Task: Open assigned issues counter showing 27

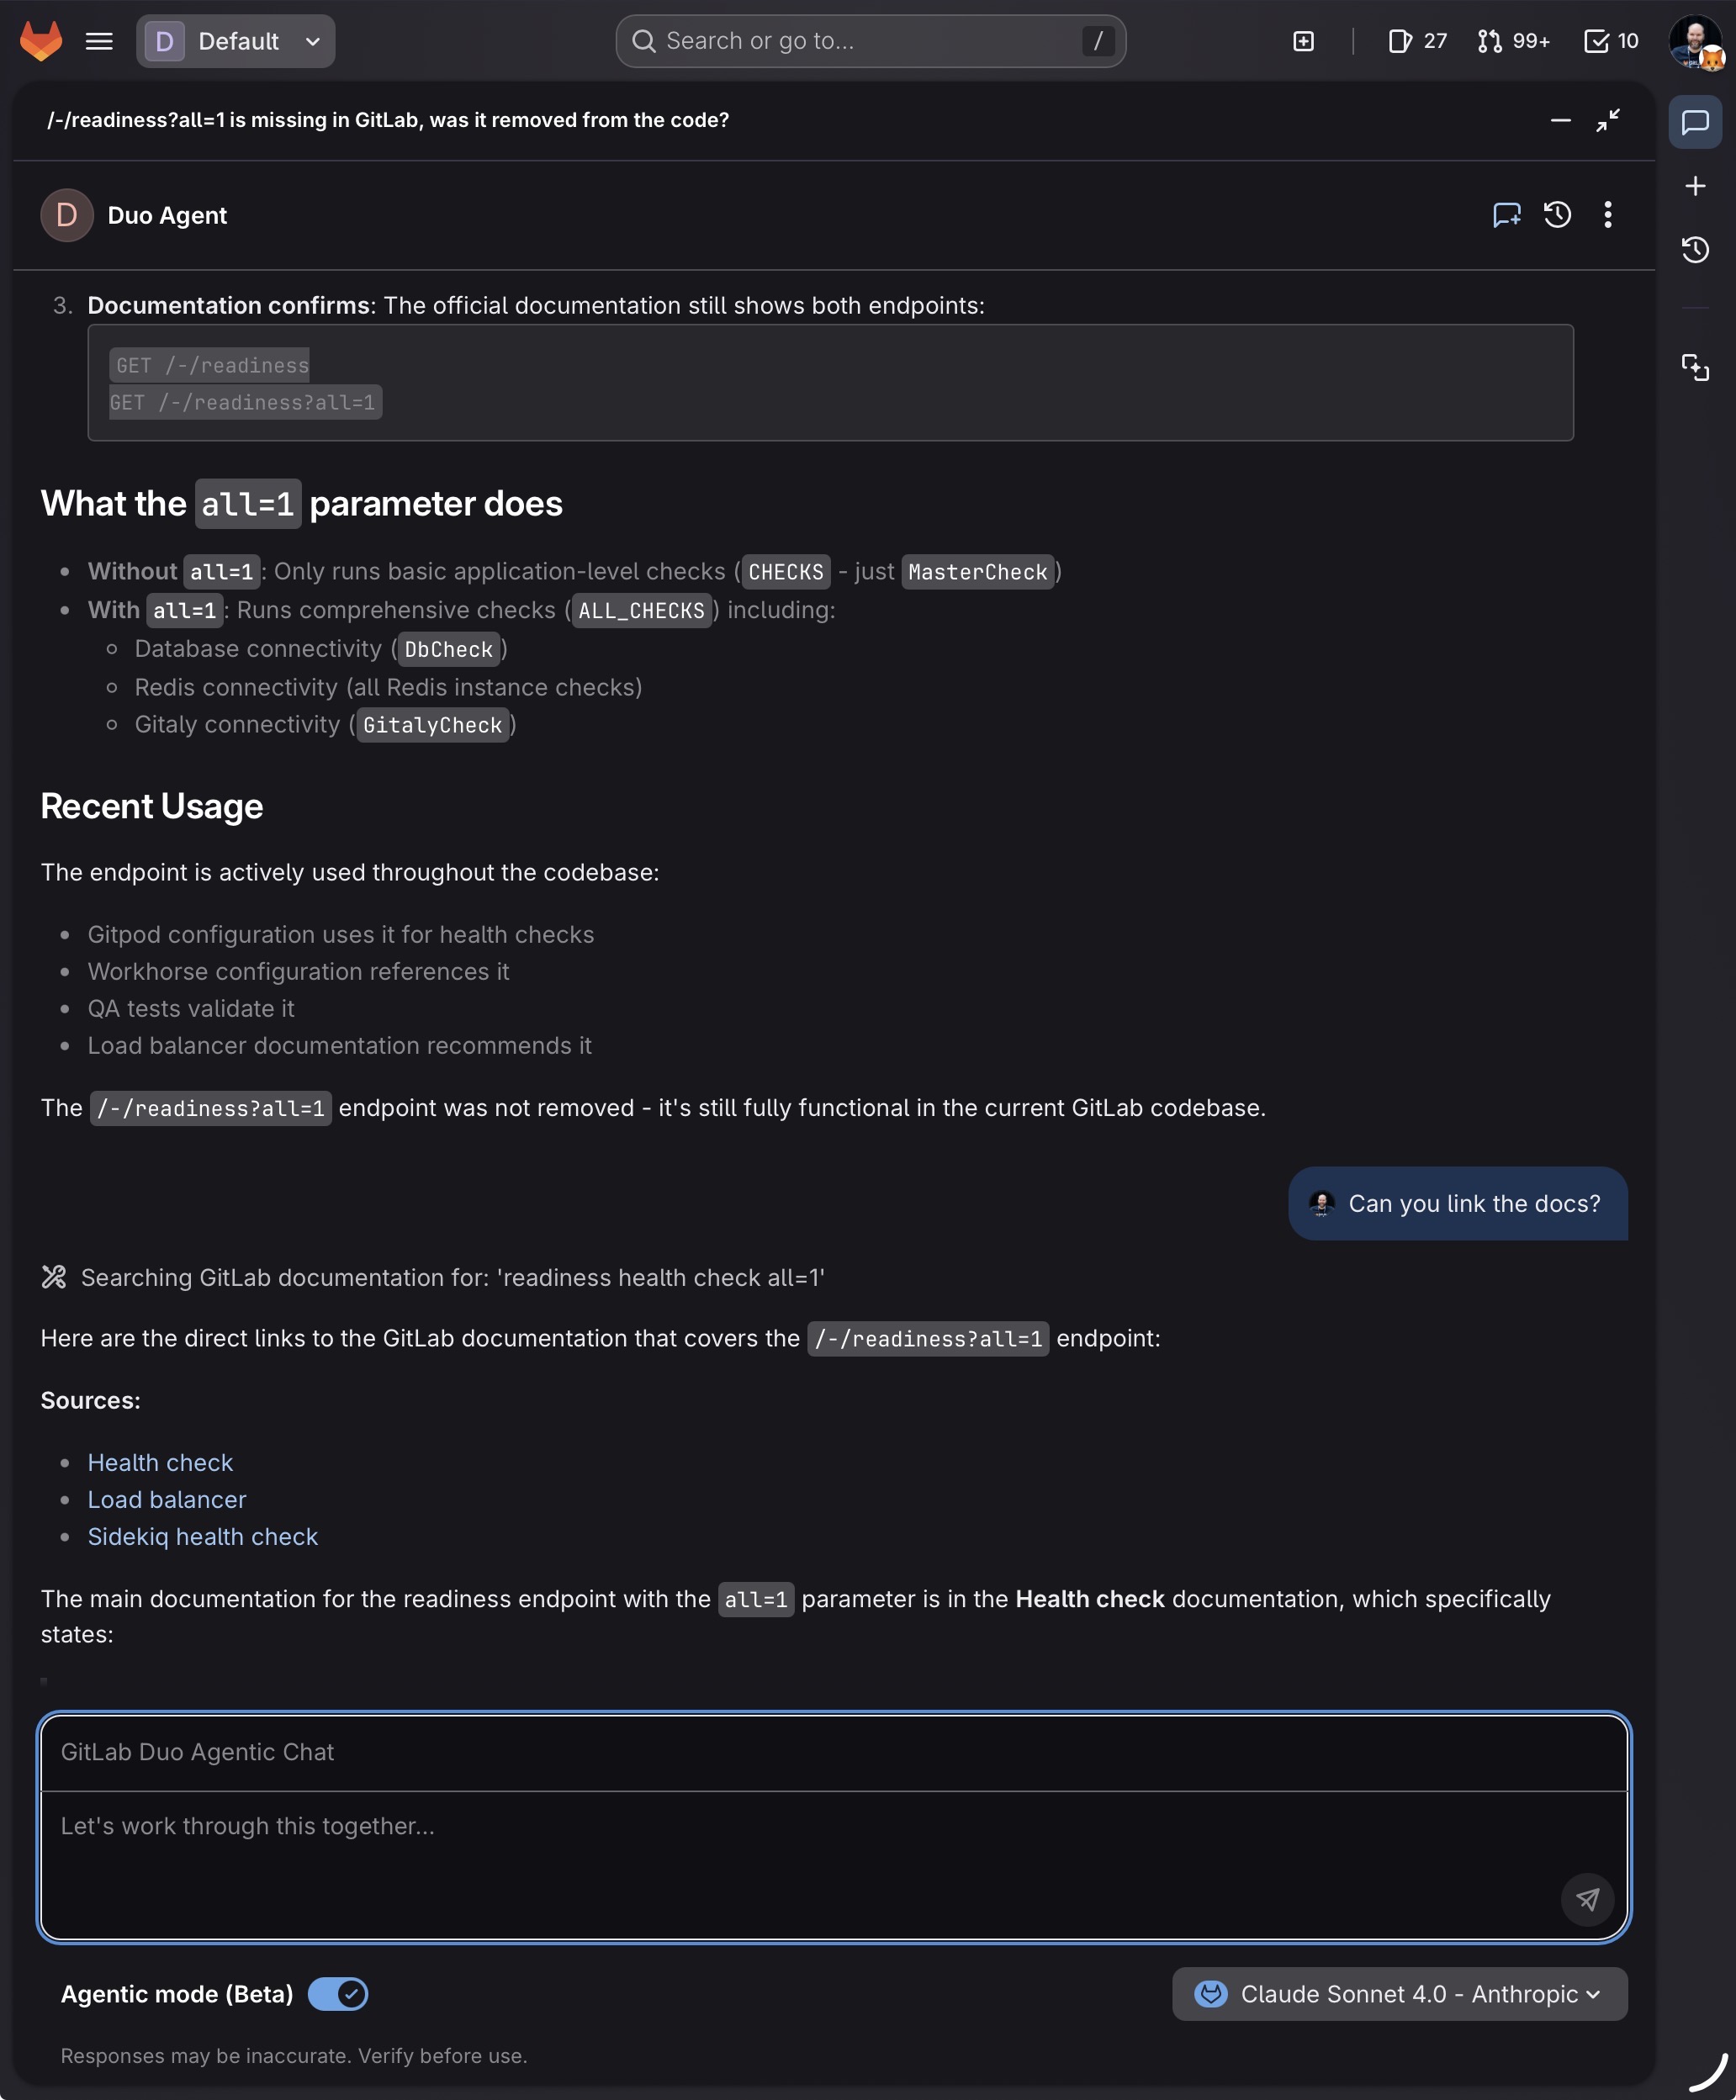Action: (x=1417, y=41)
